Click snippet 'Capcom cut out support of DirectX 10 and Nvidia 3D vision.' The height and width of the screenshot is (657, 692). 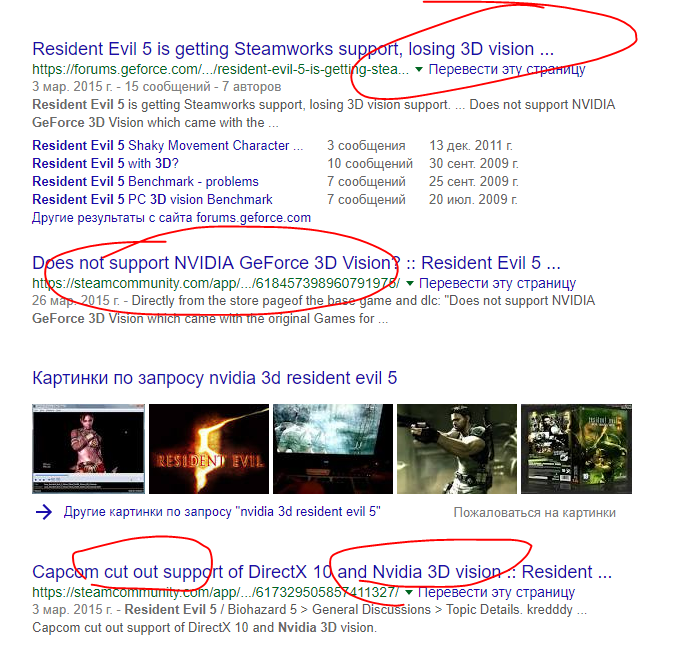pyautogui.click(x=204, y=628)
